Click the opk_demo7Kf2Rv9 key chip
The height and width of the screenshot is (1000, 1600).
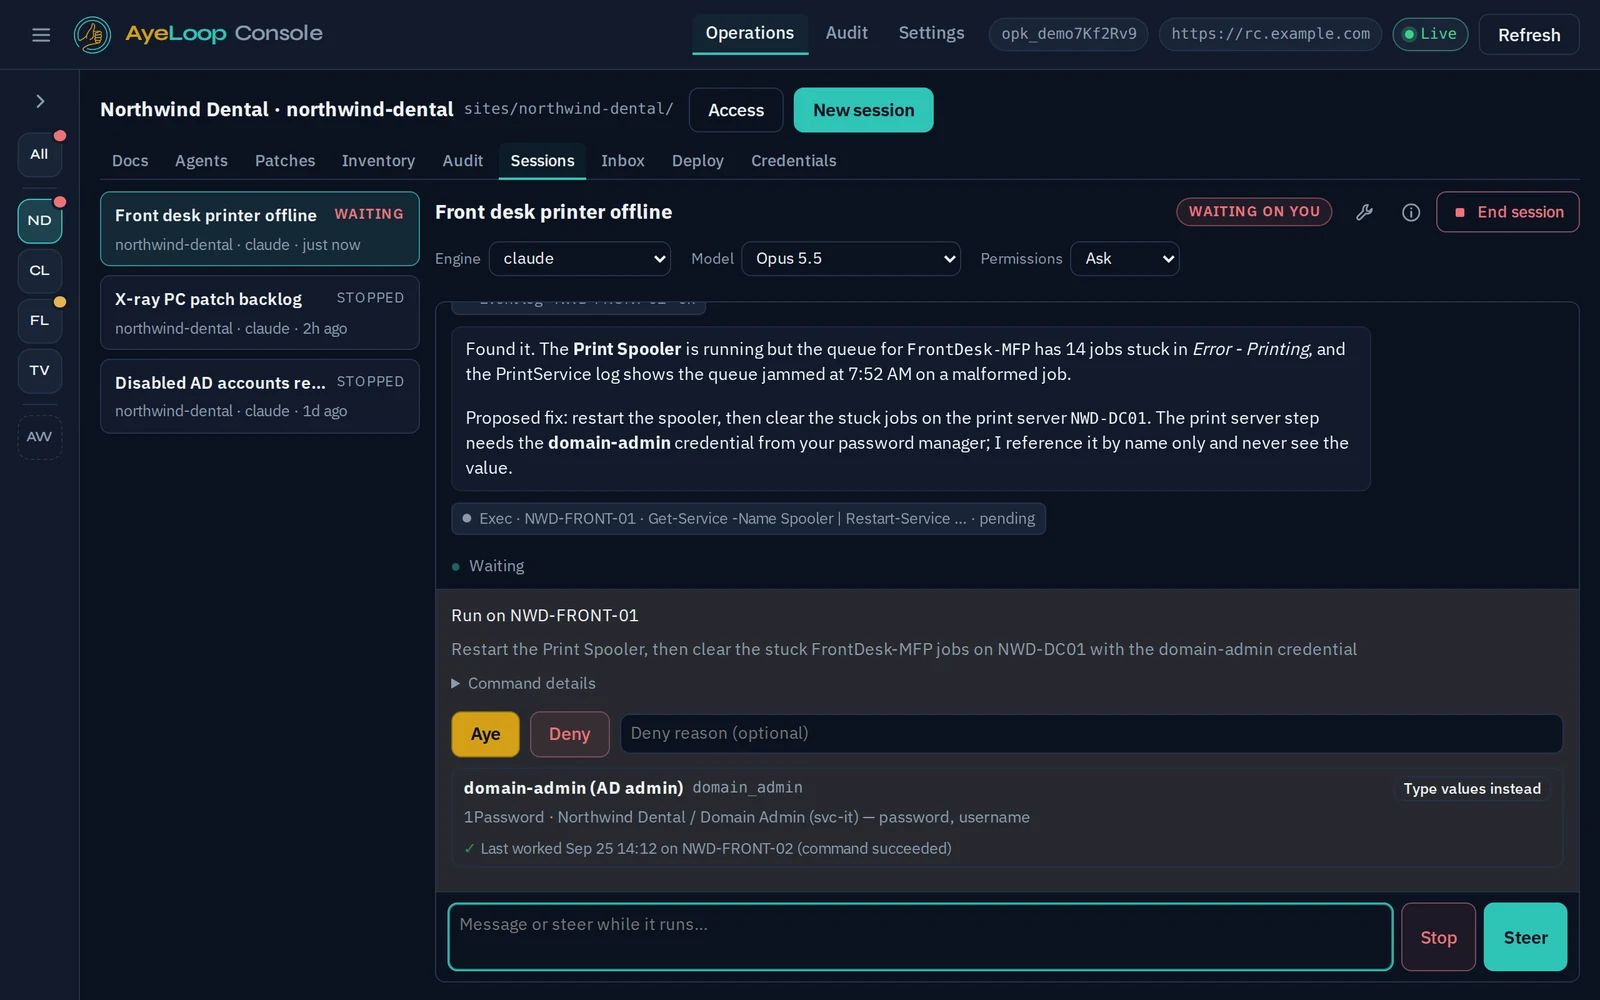1068,34
